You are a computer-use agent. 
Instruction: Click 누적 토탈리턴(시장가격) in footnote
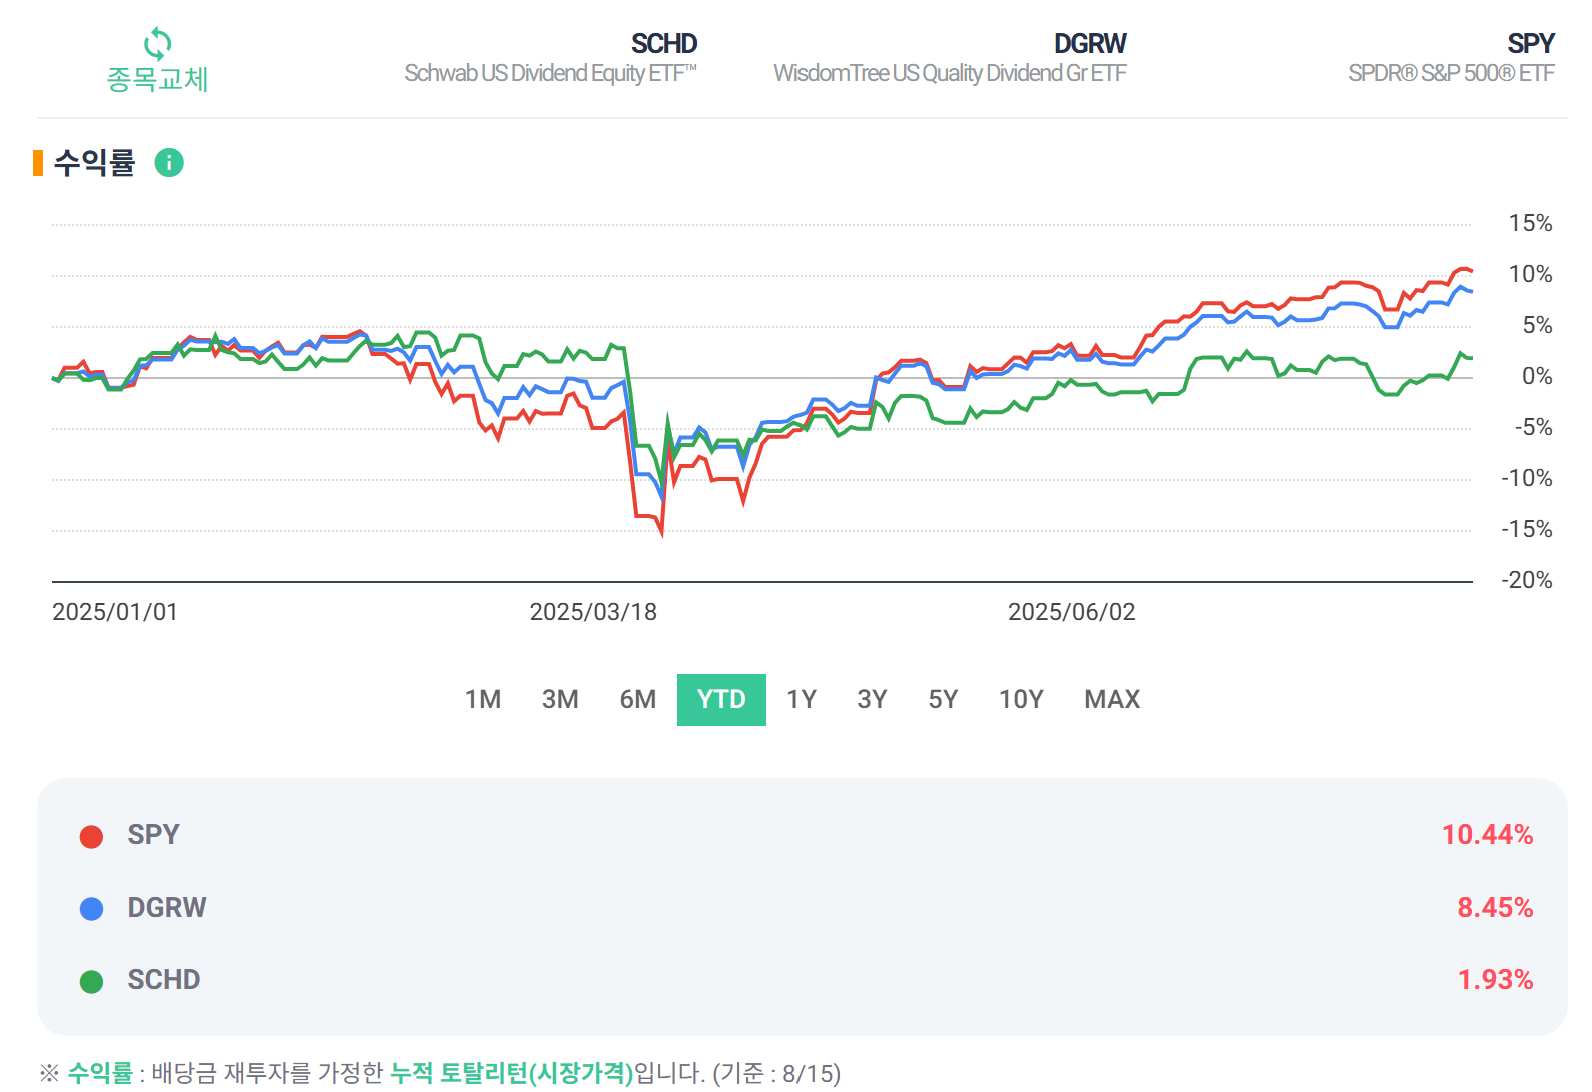pos(511,1073)
